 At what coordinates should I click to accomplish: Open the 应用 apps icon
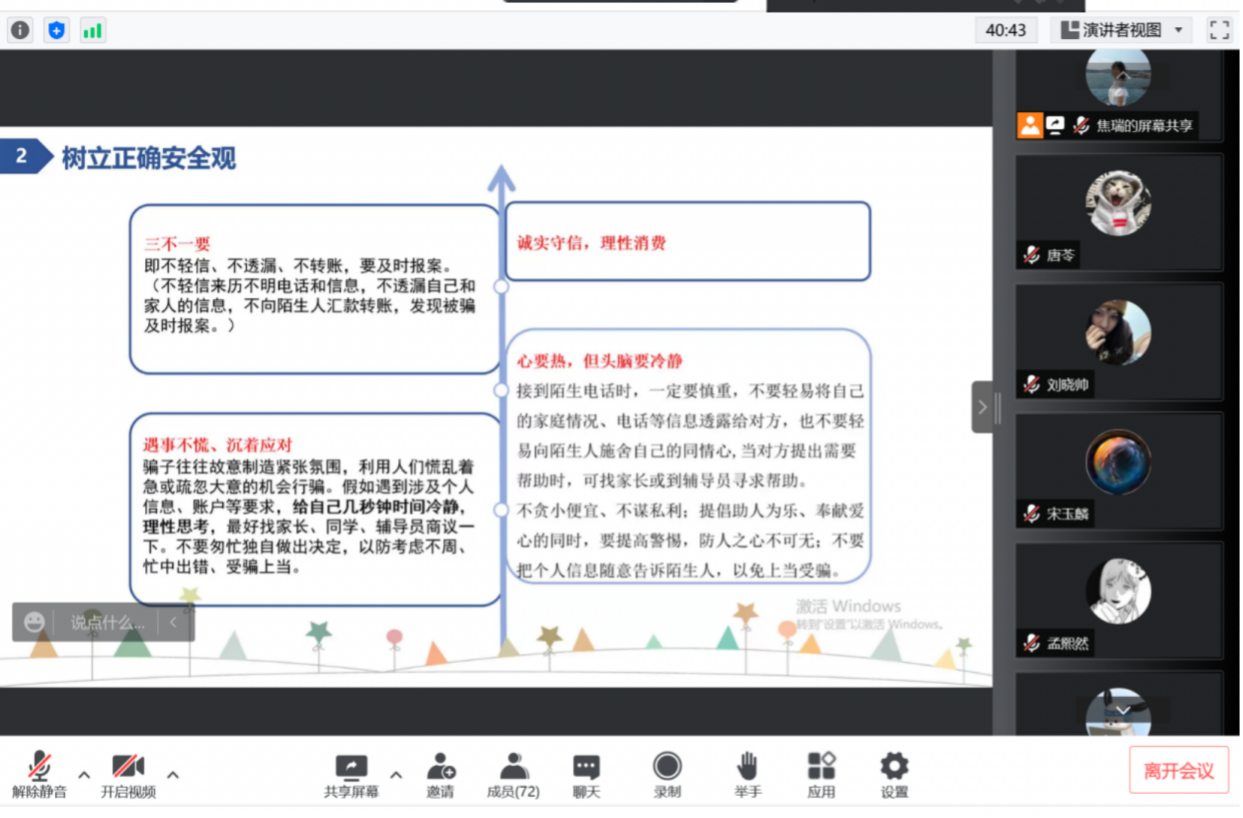pos(821,775)
